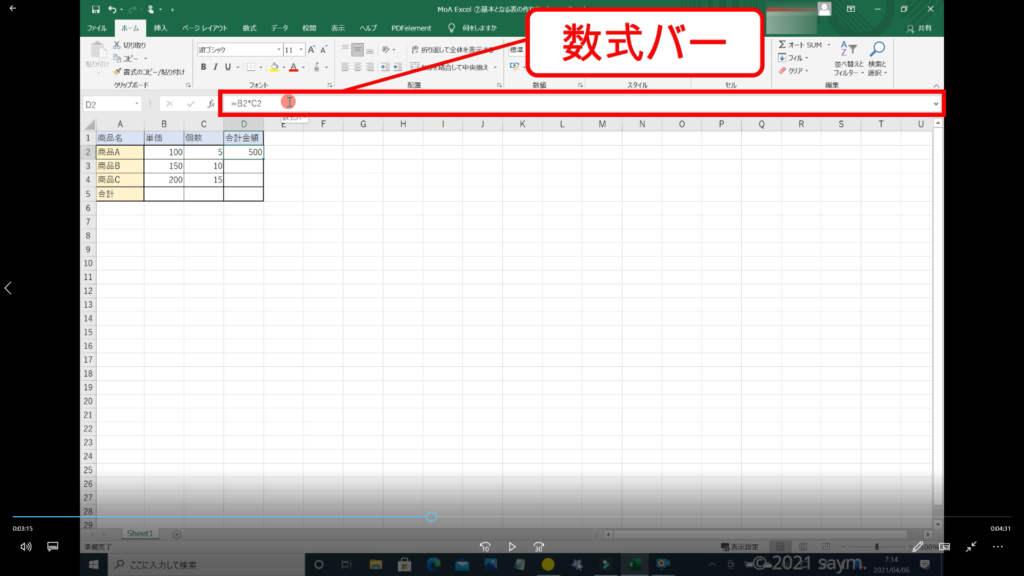The image size is (1024, 576).
Task: Click the Clear (クリア) eraser icon
Action: pyautogui.click(x=782, y=71)
